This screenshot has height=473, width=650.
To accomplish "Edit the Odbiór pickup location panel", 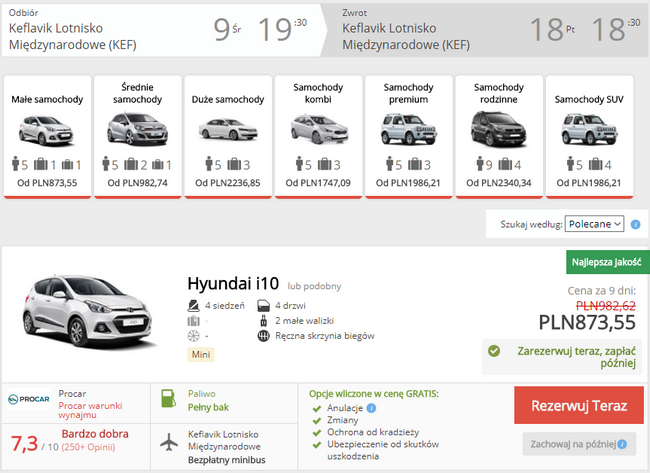I will [x=162, y=30].
